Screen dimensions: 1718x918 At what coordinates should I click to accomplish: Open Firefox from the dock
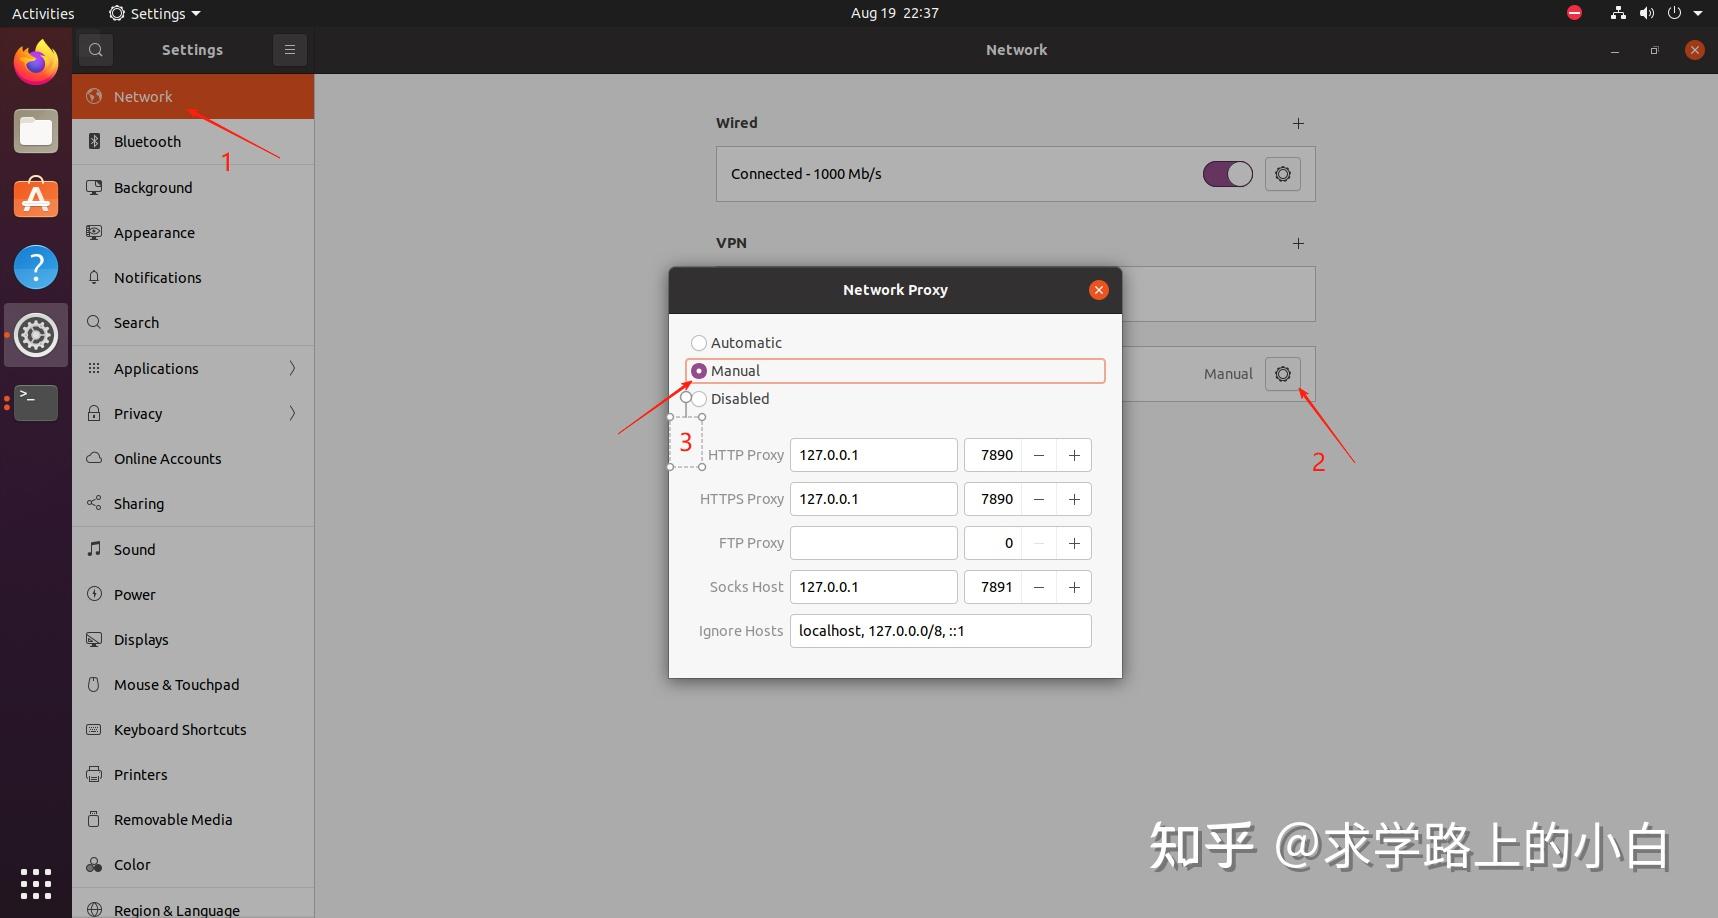point(35,61)
